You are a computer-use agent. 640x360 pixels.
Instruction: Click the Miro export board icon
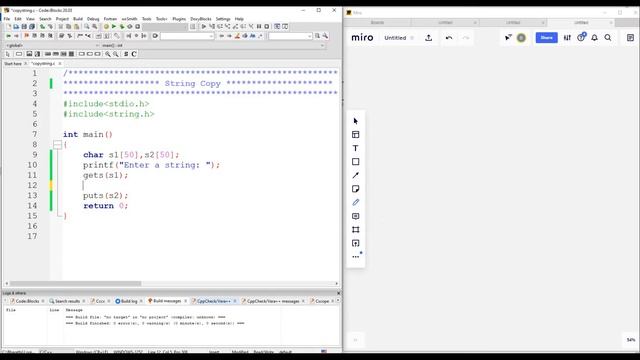pos(429,38)
